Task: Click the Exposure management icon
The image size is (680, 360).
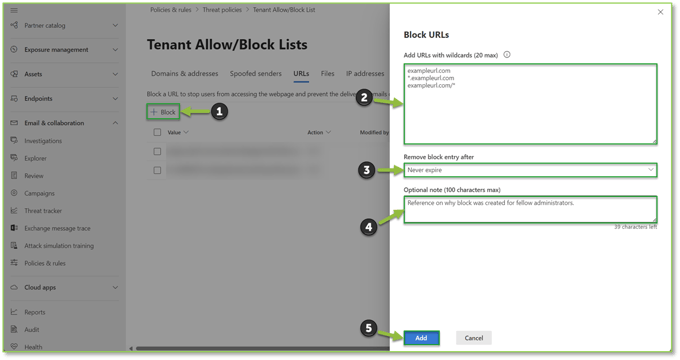Action: pyautogui.click(x=14, y=49)
